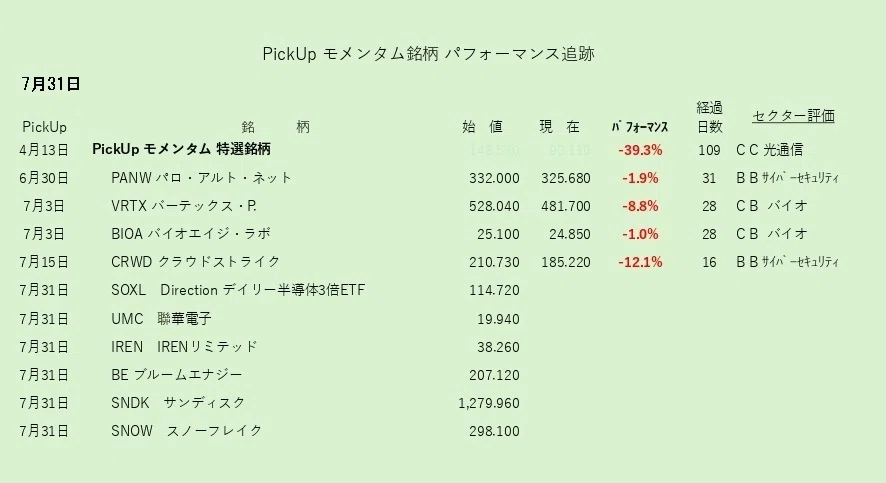886x483 pixels.
Task: Select the 経過日数 column header
Action: click(709, 117)
